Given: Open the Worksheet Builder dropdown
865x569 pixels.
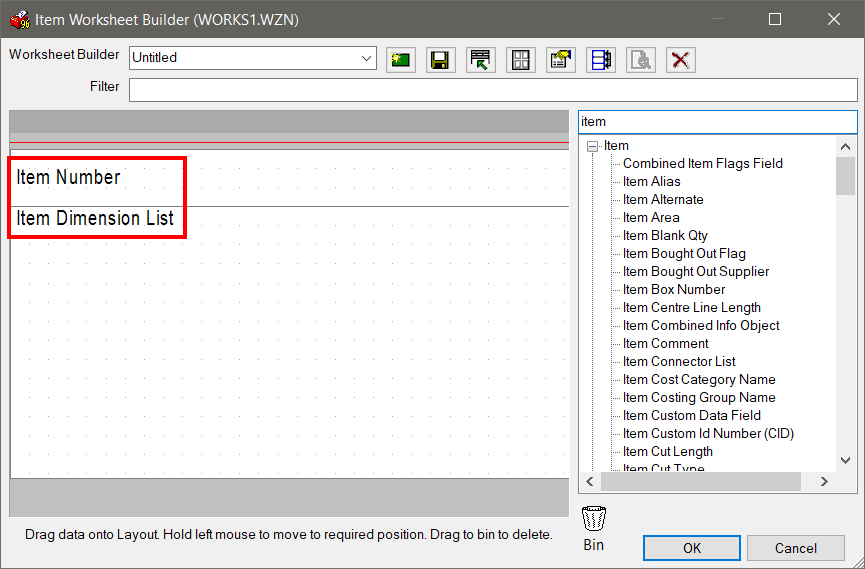Looking at the screenshot, I should (x=366, y=58).
